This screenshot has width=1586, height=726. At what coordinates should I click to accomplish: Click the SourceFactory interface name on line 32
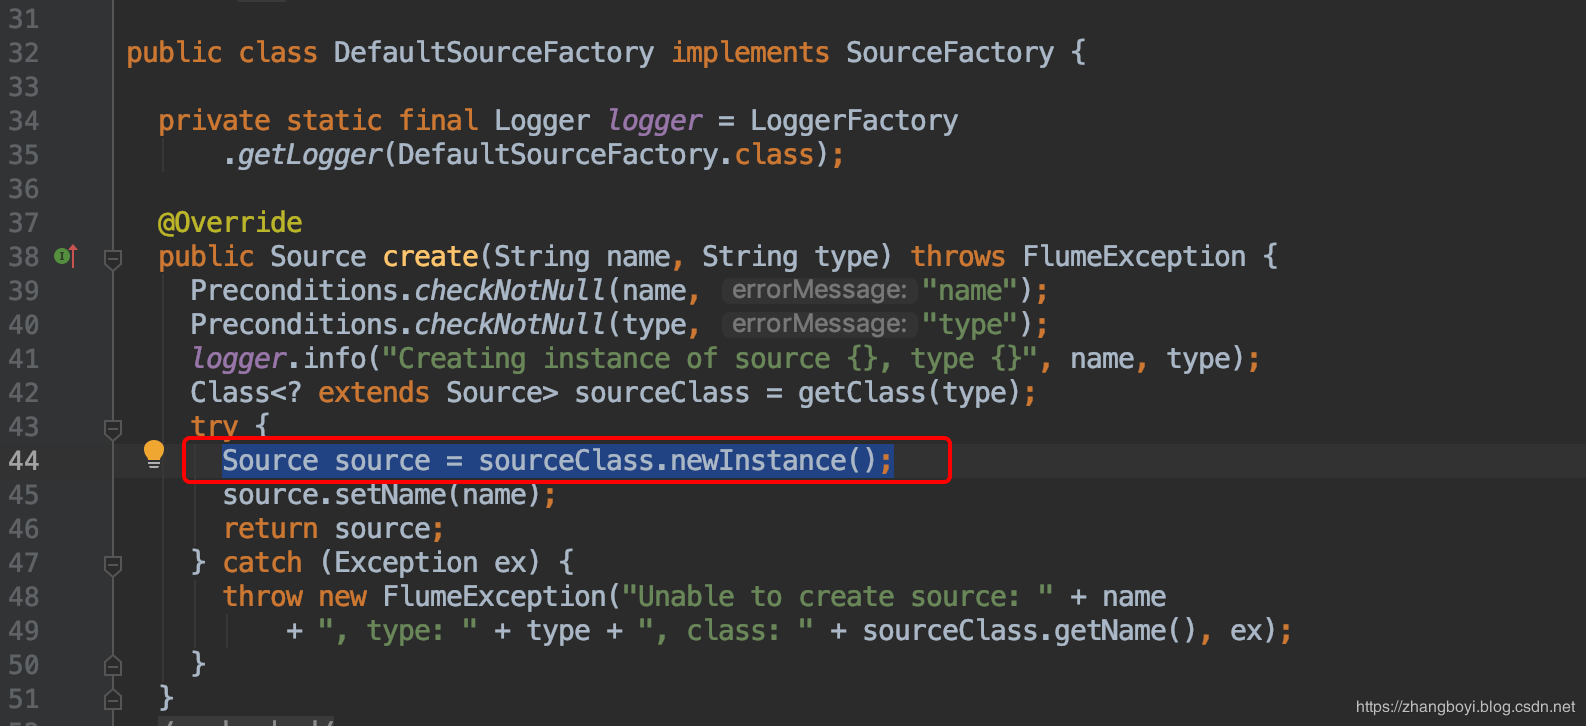950,53
